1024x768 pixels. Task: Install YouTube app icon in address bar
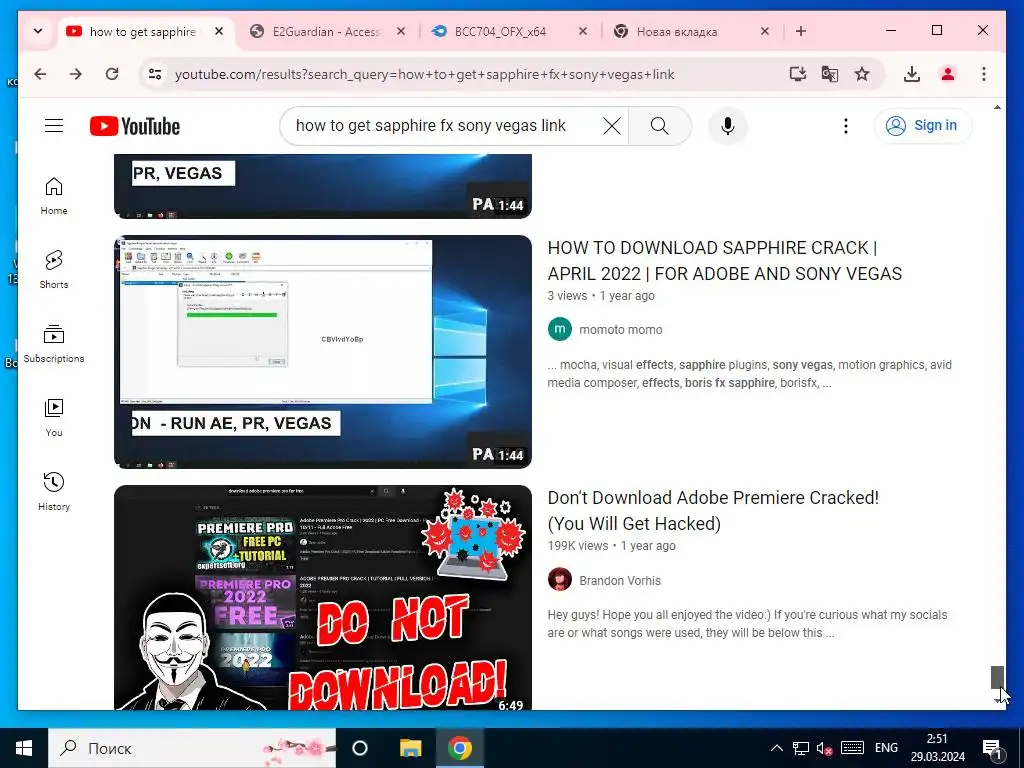point(797,74)
